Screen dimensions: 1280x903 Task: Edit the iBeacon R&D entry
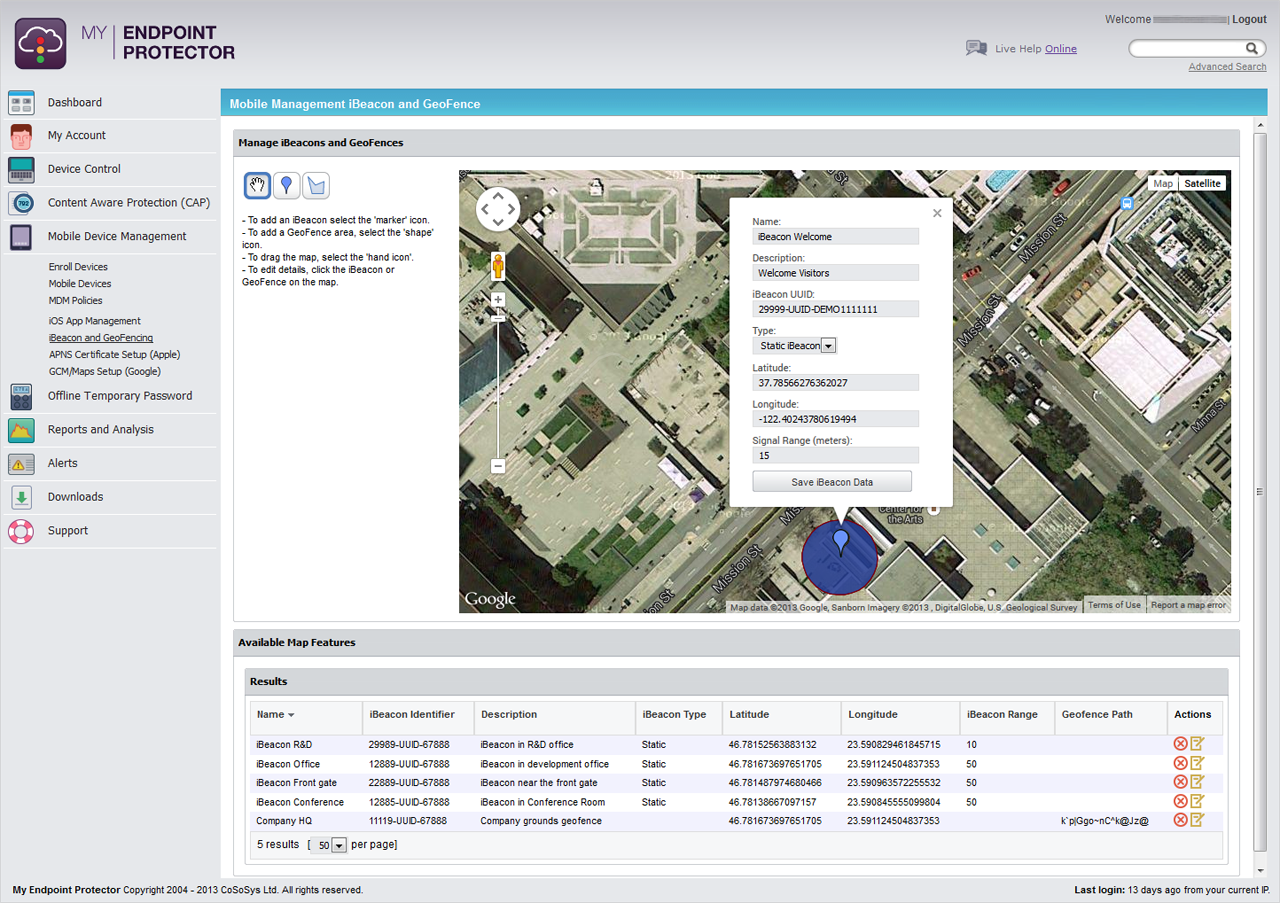(1197, 743)
